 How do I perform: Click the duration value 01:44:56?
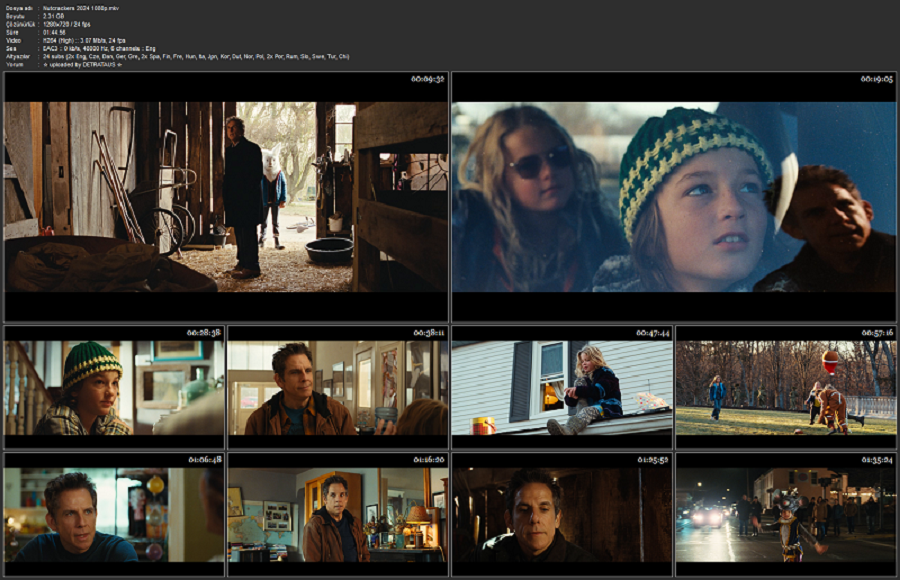[x=55, y=32]
